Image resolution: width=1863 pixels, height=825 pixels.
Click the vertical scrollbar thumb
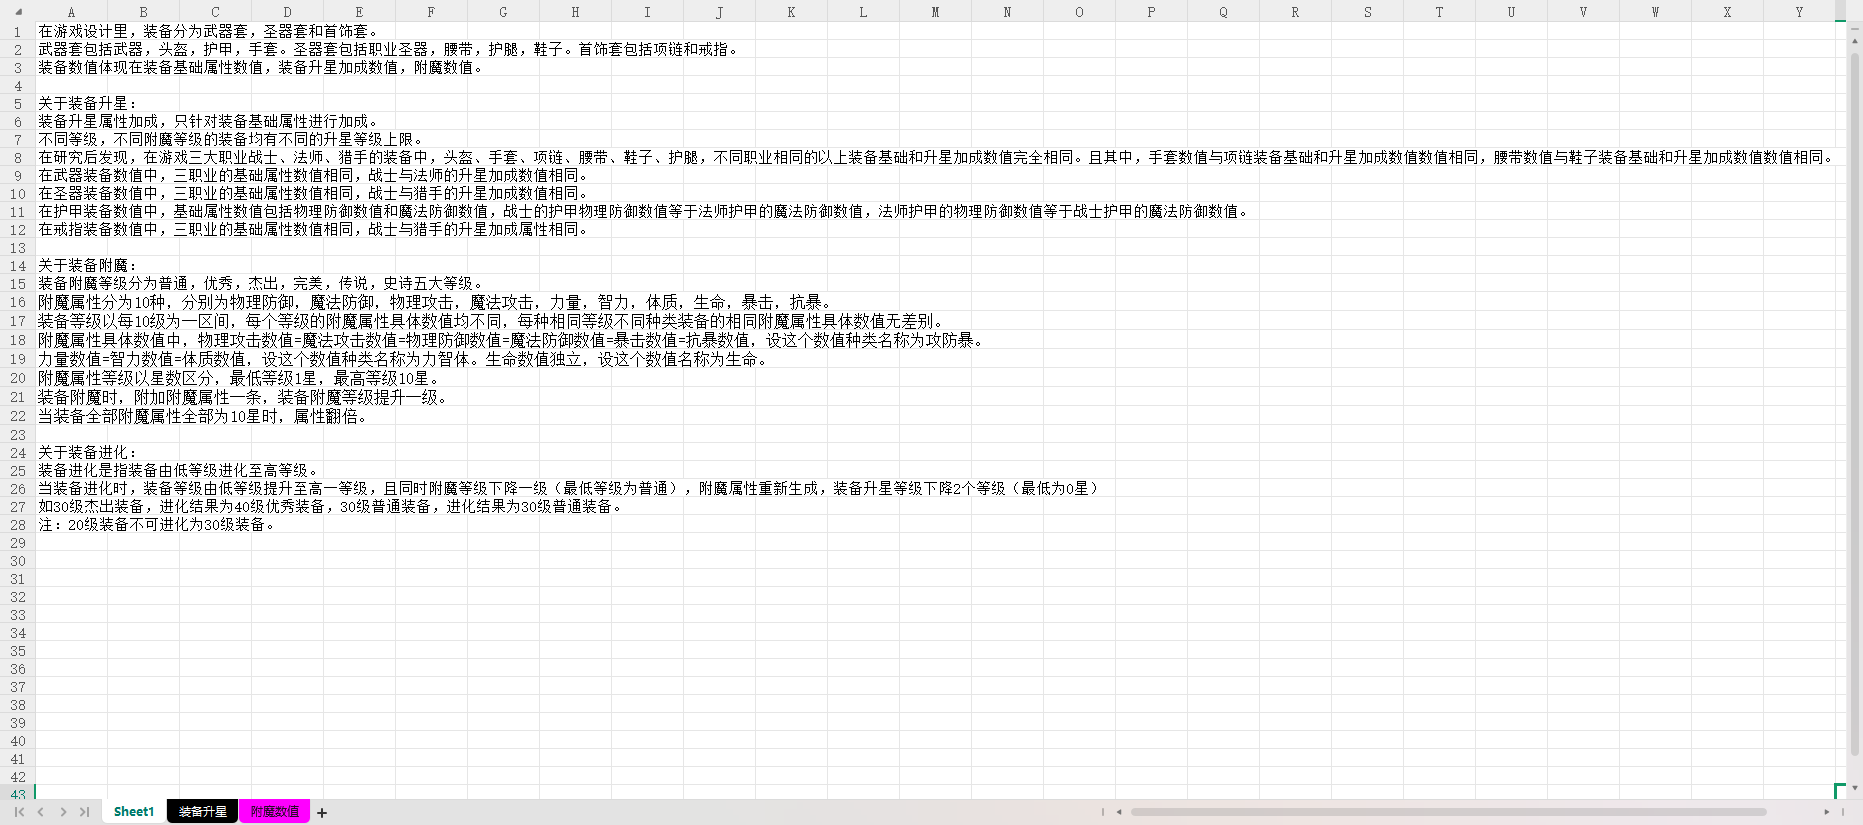pos(1855,405)
